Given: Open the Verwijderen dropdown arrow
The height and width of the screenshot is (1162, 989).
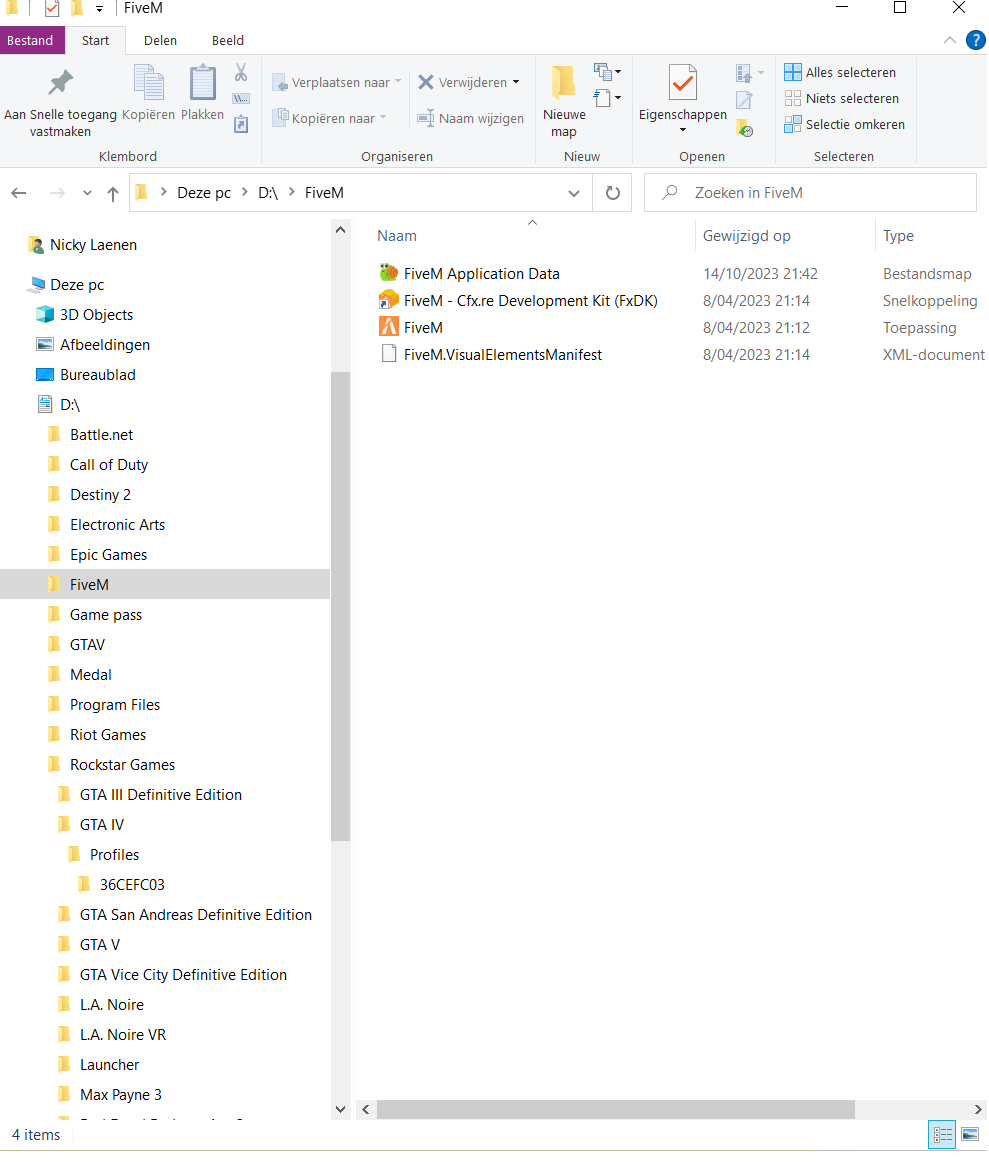Looking at the screenshot, I should point(516,82).
